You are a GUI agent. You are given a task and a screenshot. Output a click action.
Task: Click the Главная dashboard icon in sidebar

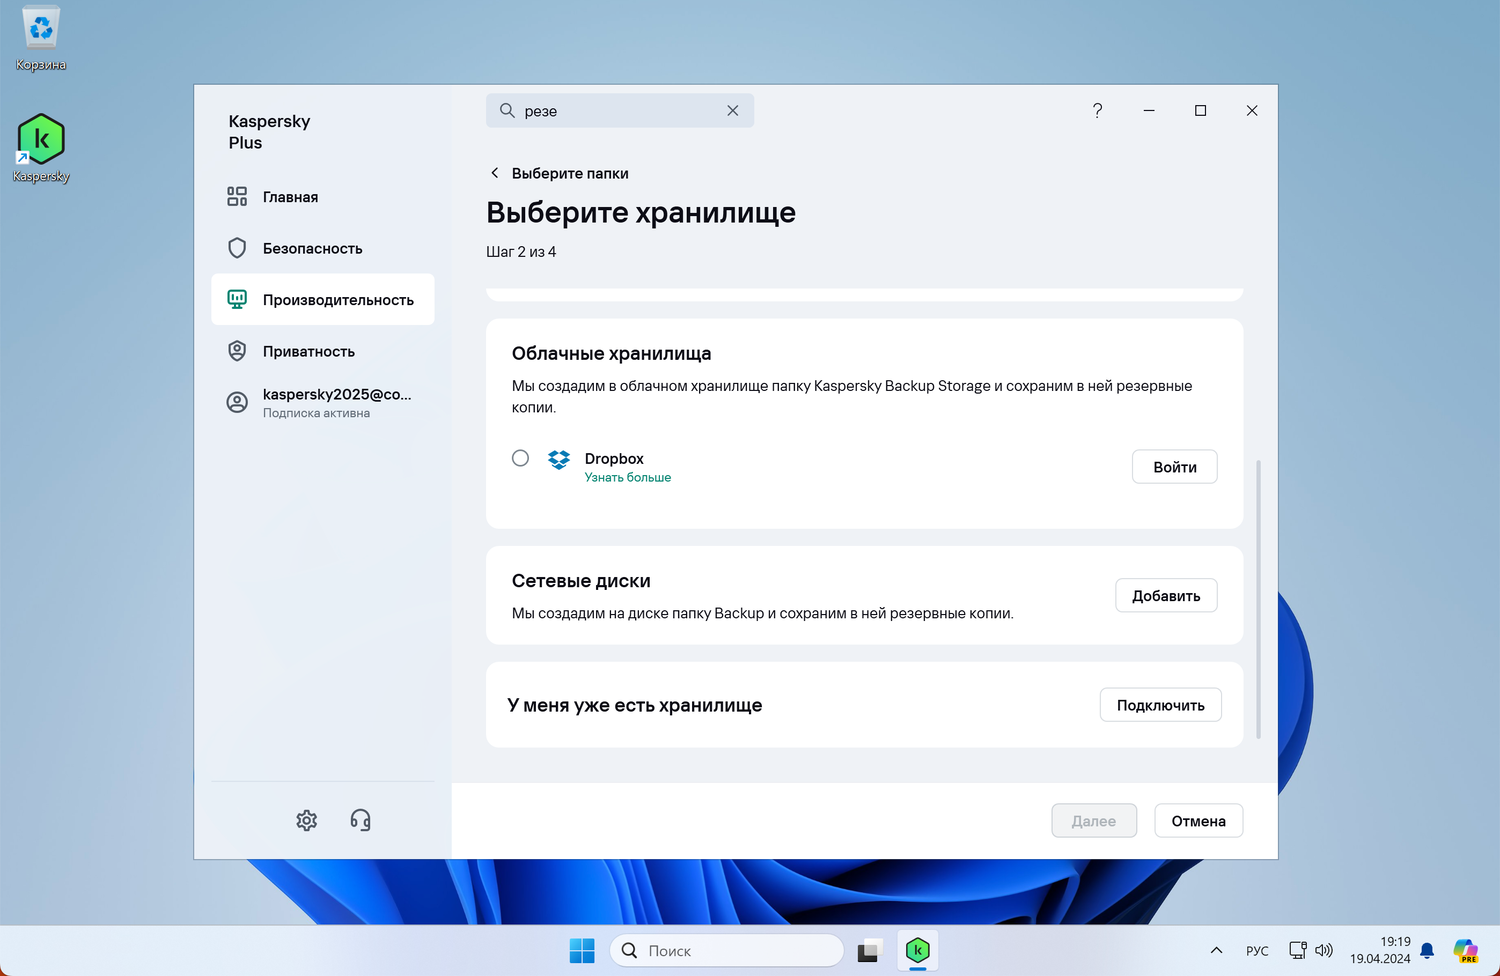pyautogui.click(x=237, y=197)
